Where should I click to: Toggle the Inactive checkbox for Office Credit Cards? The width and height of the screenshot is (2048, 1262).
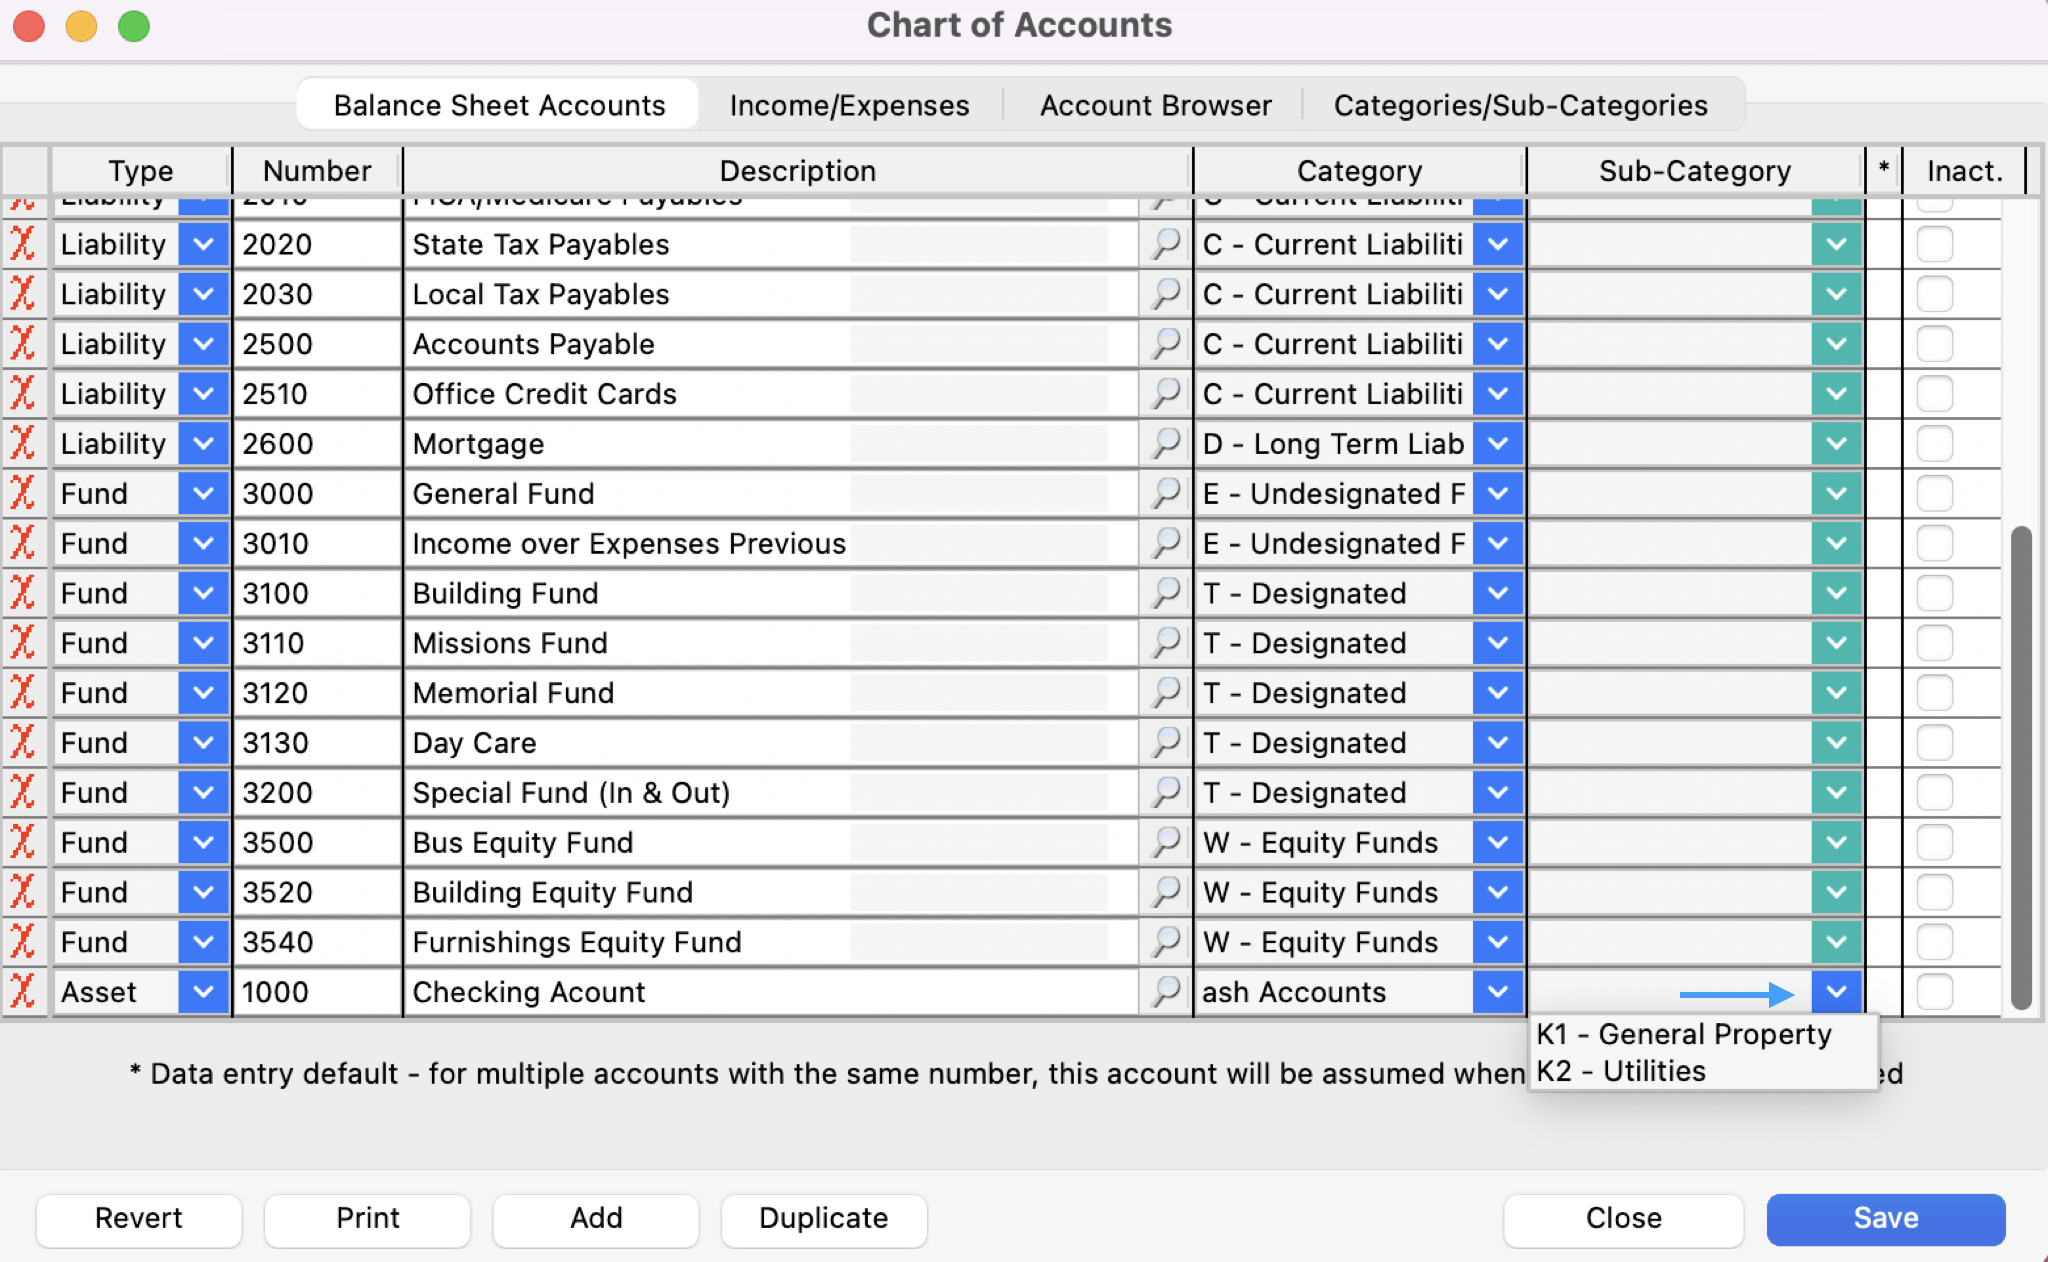[1934, 393]
